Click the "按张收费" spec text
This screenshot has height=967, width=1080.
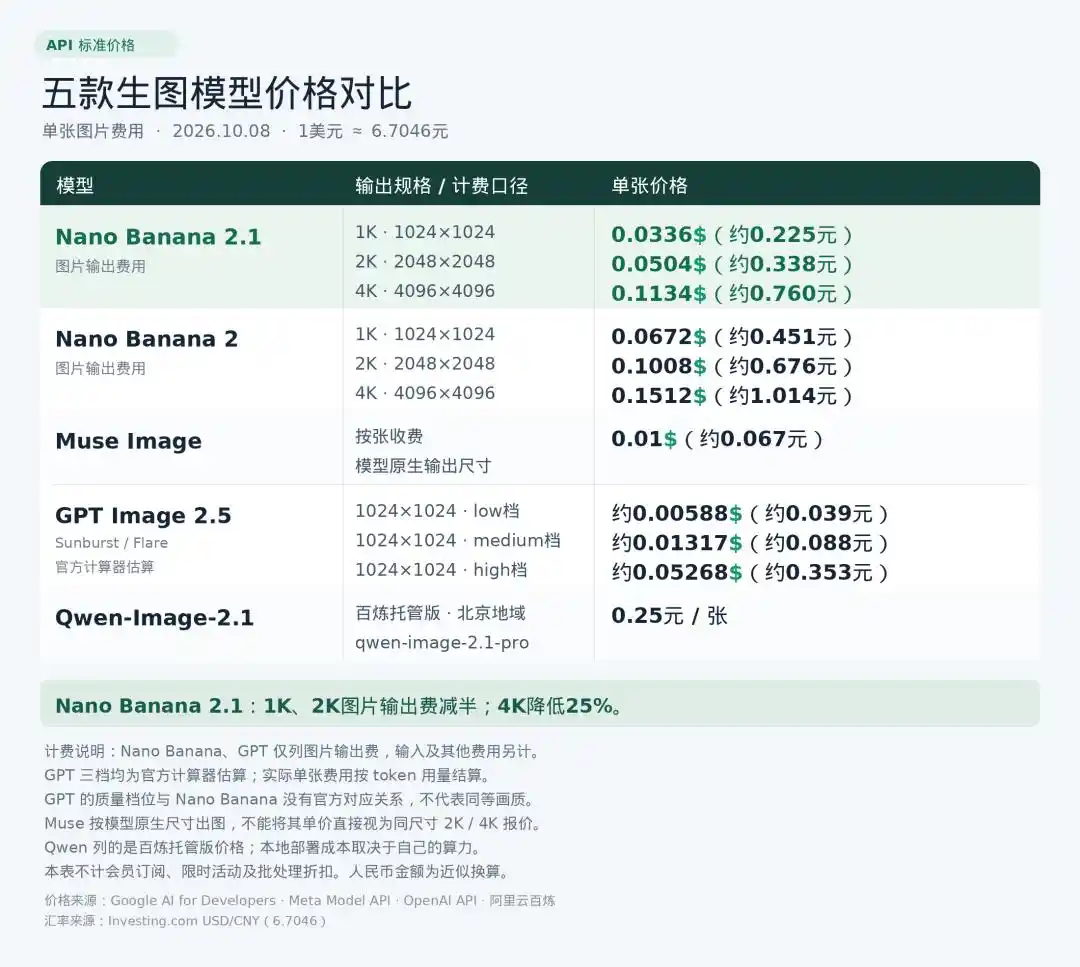coord(389,436)
